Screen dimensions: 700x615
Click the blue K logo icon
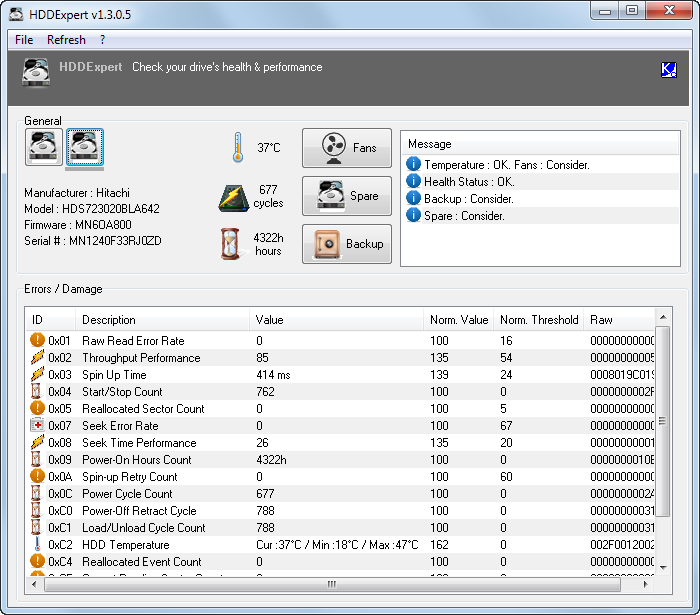(x=668, y=70)
